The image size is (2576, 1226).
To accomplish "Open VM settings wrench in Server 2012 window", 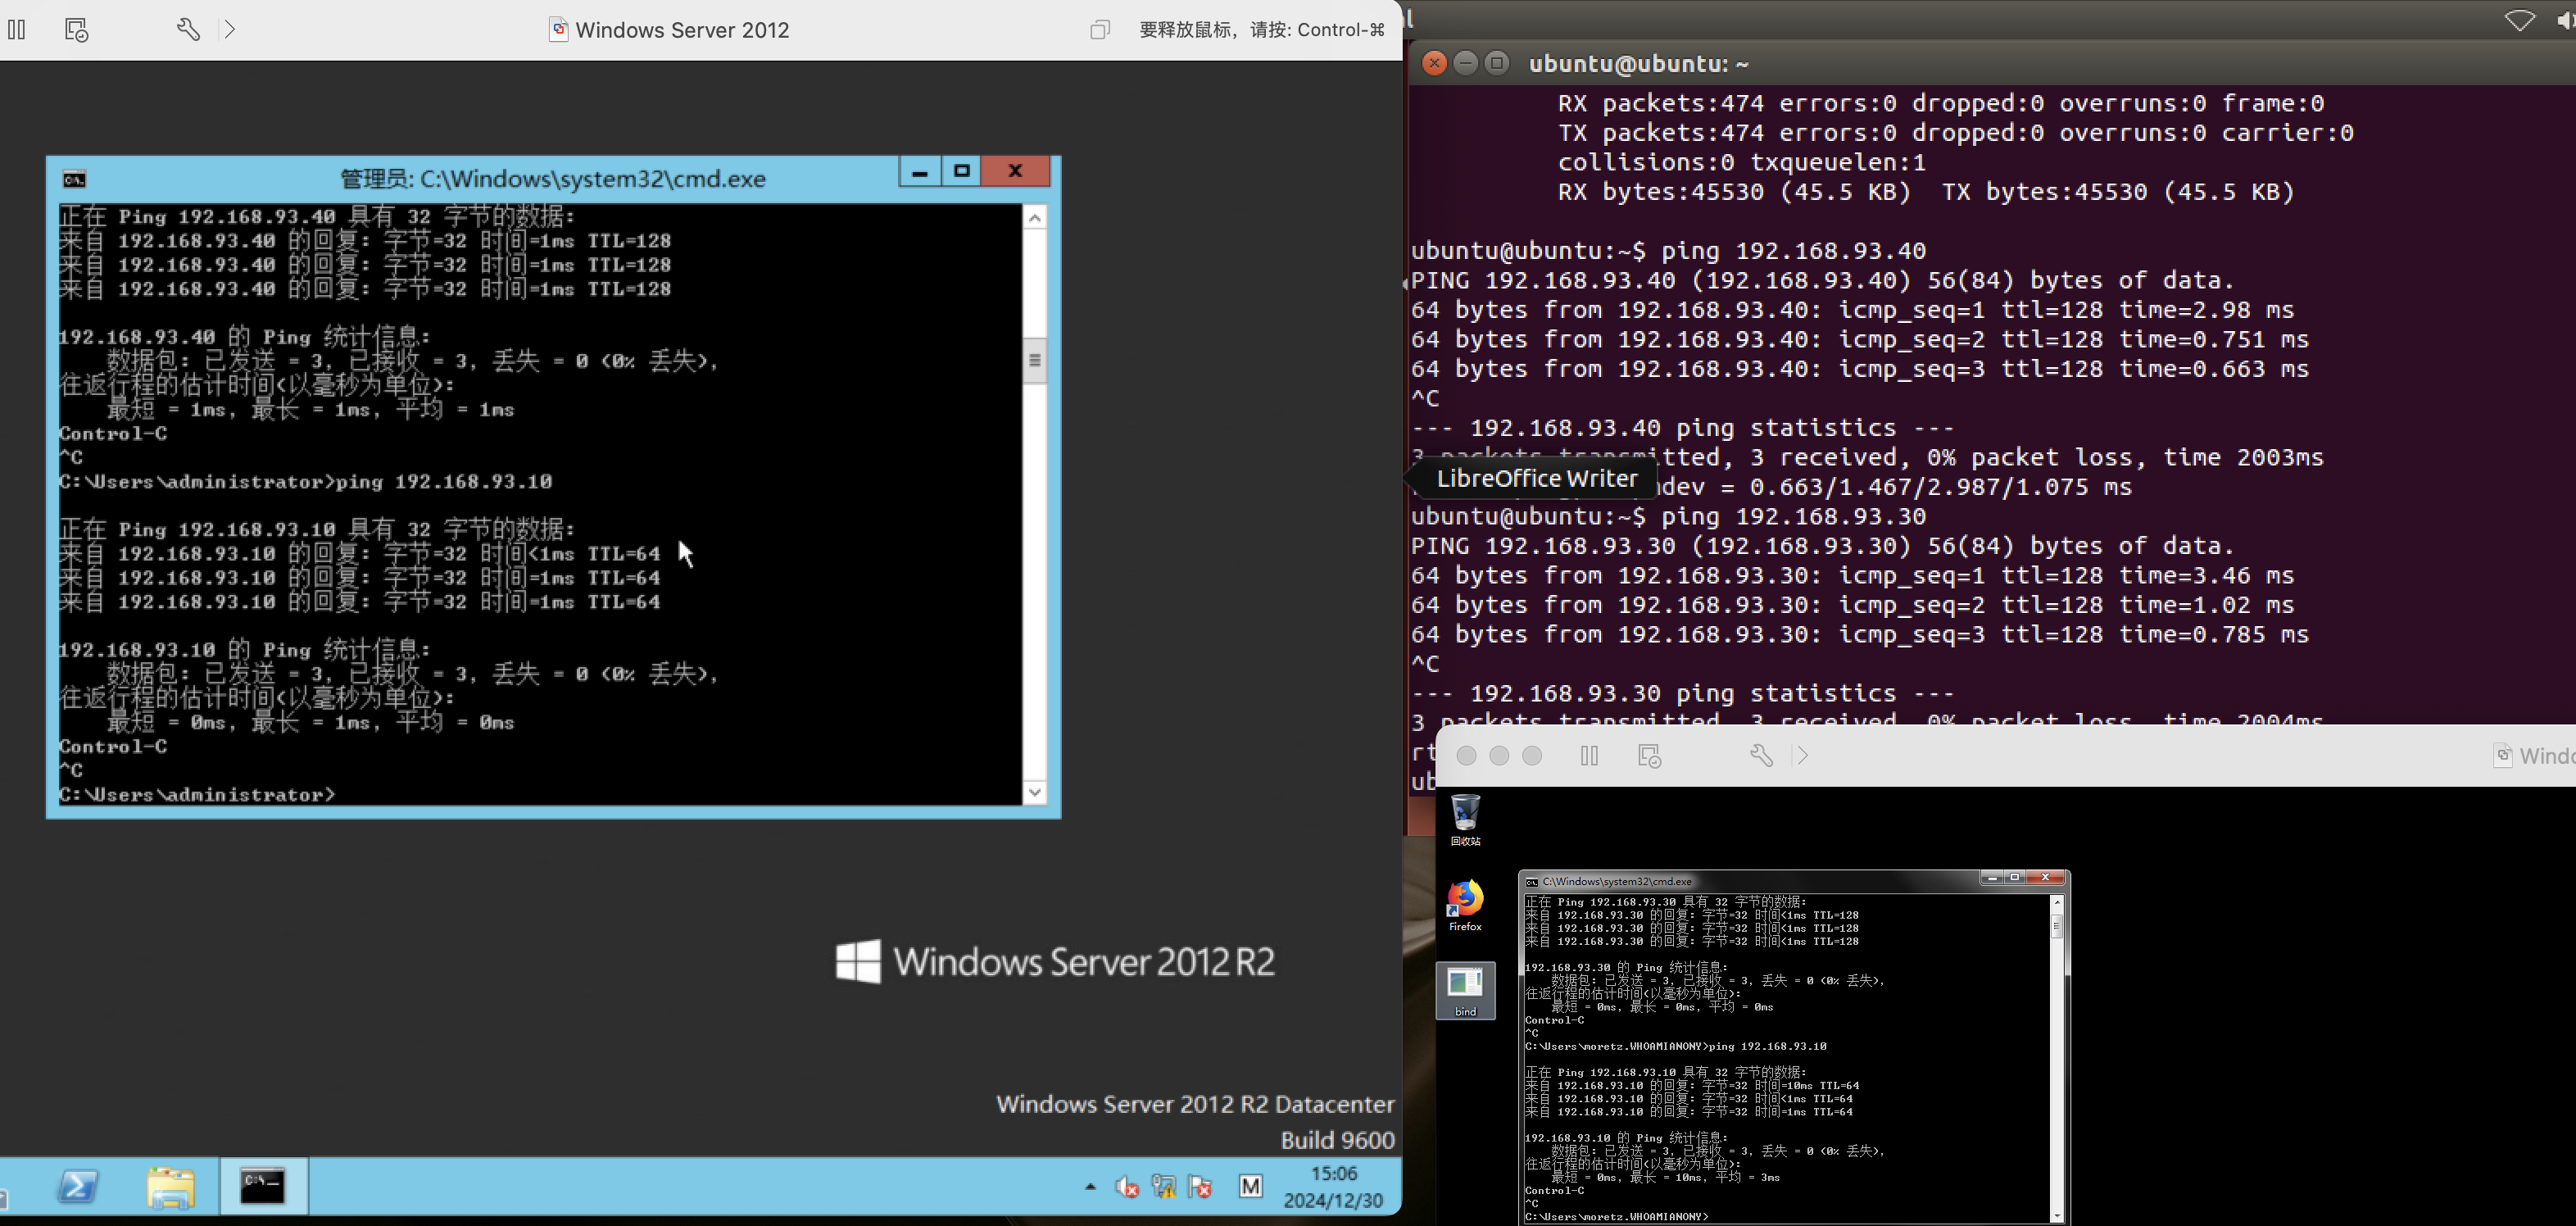I will pos(188,29).
